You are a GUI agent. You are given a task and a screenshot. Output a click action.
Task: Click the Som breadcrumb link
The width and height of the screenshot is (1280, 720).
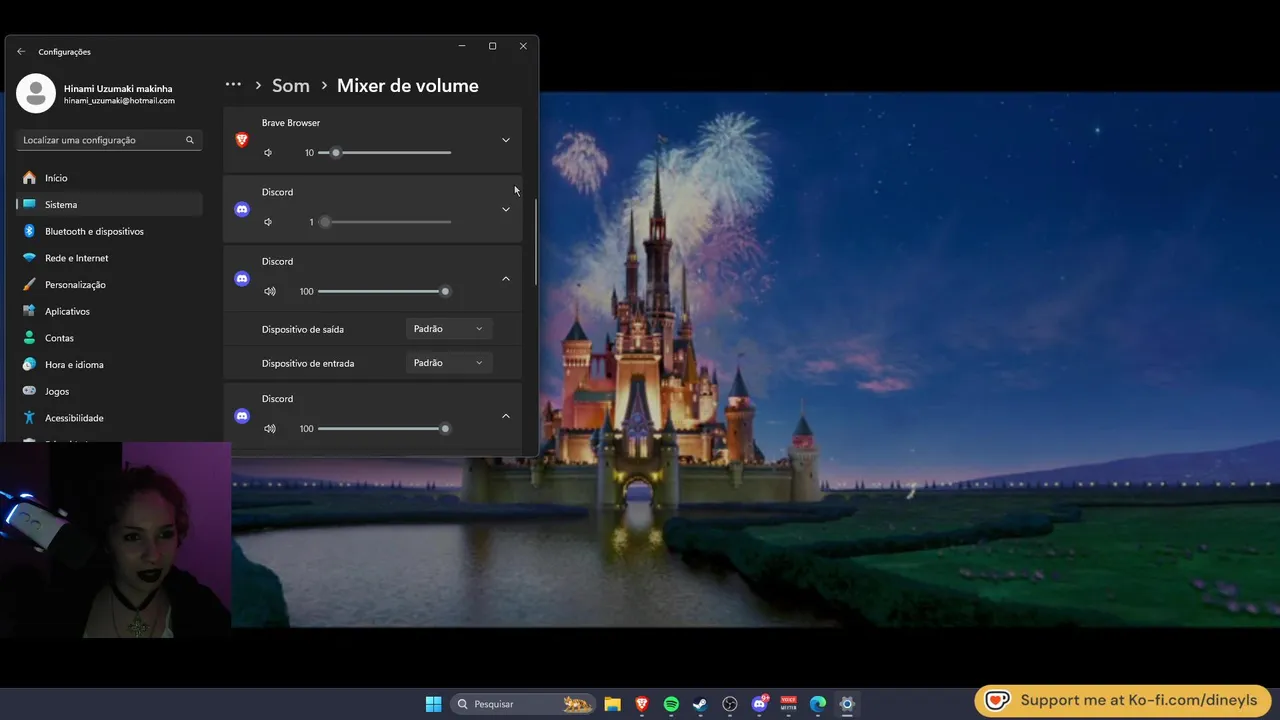click(x=291, y=86)
